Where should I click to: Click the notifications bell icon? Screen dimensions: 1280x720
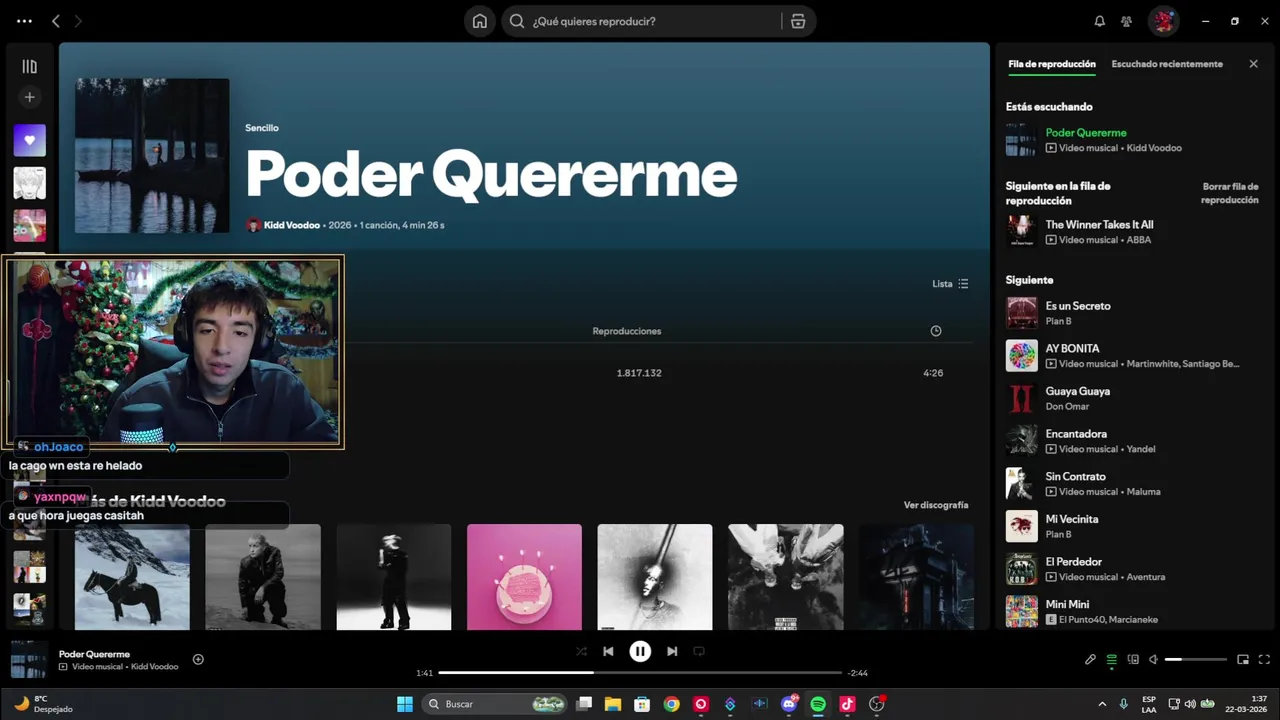(x=1100, y=21)
